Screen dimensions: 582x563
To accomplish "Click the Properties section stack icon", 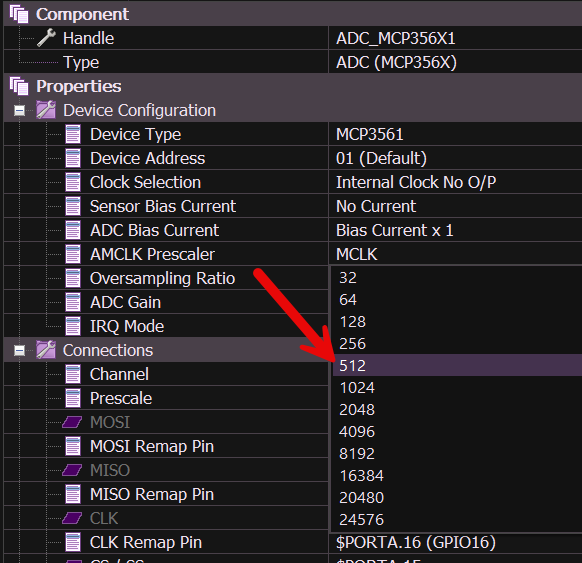I will (19, 86).
